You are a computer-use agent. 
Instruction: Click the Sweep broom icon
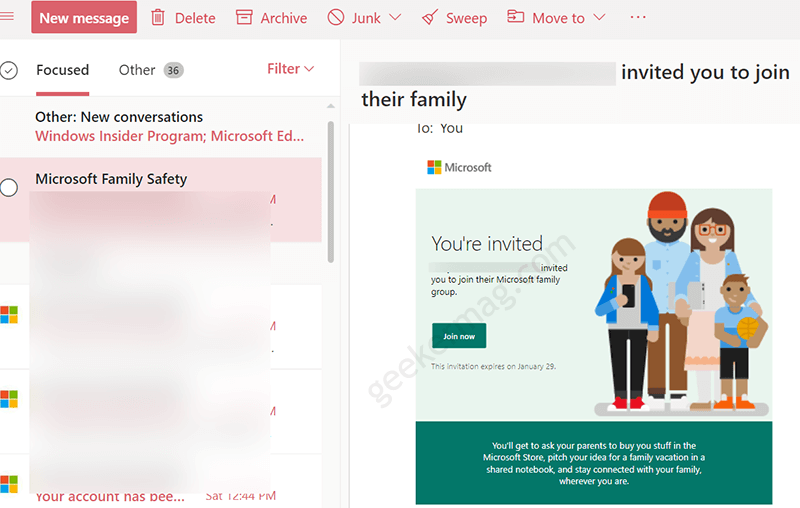(430, 18)
